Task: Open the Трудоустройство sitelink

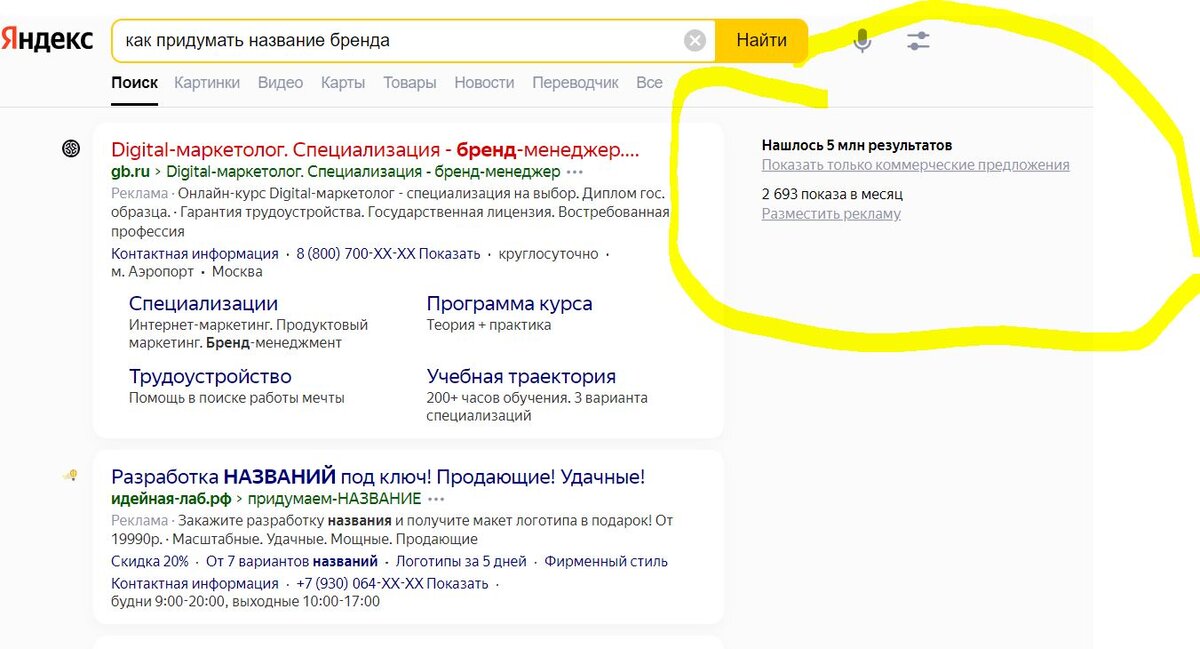Action: [x=210, y=377]
